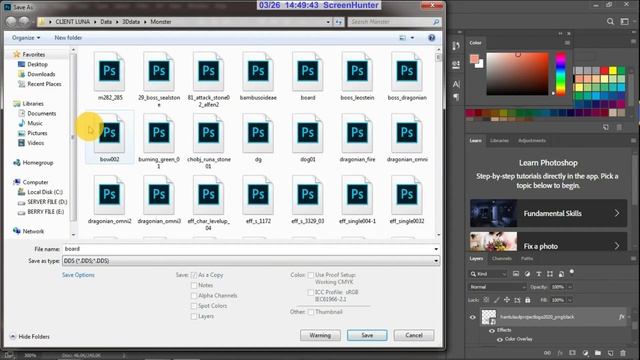
Task: Filter layers by pixel layers icon
Action: 516,274
